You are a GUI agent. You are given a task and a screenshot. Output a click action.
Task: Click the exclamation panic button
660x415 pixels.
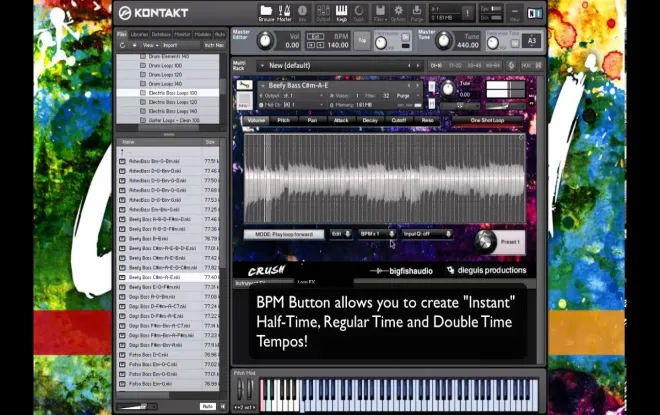(467, 13)
